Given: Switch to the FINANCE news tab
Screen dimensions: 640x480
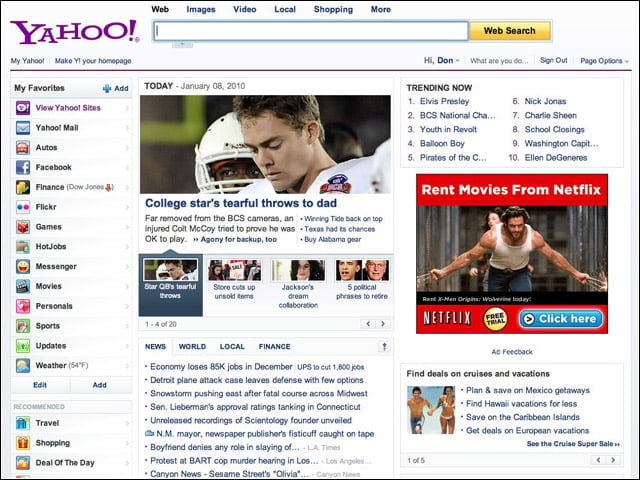Looking at the screenshot, I should point(275,347).
